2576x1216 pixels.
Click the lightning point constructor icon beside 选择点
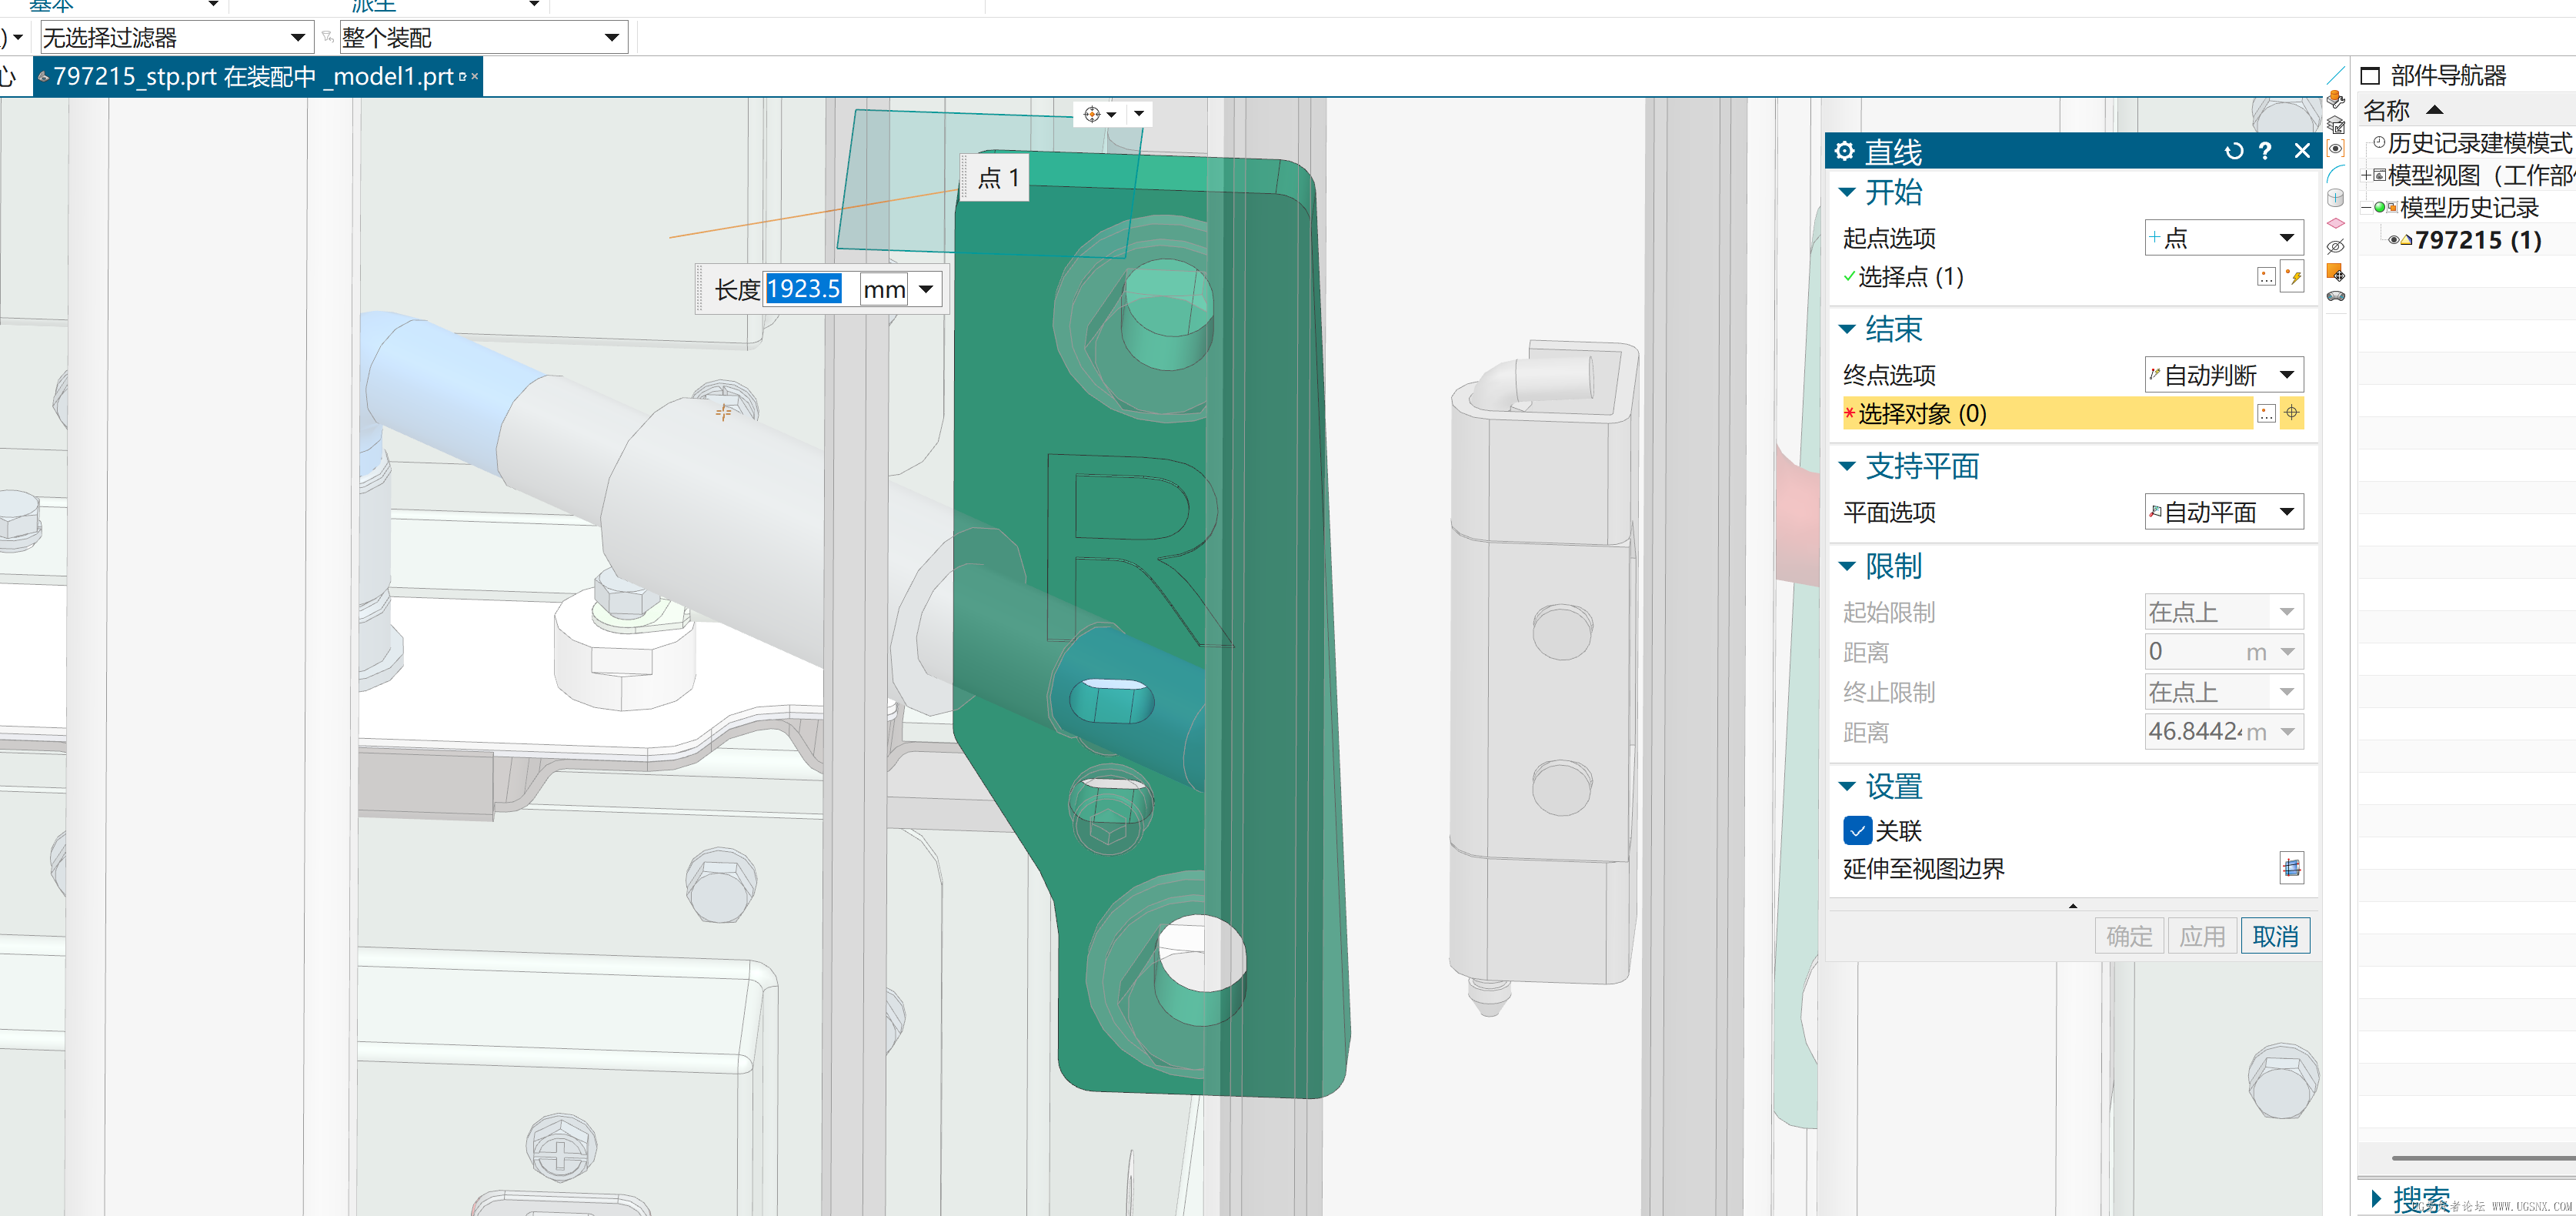point(2293,277)
